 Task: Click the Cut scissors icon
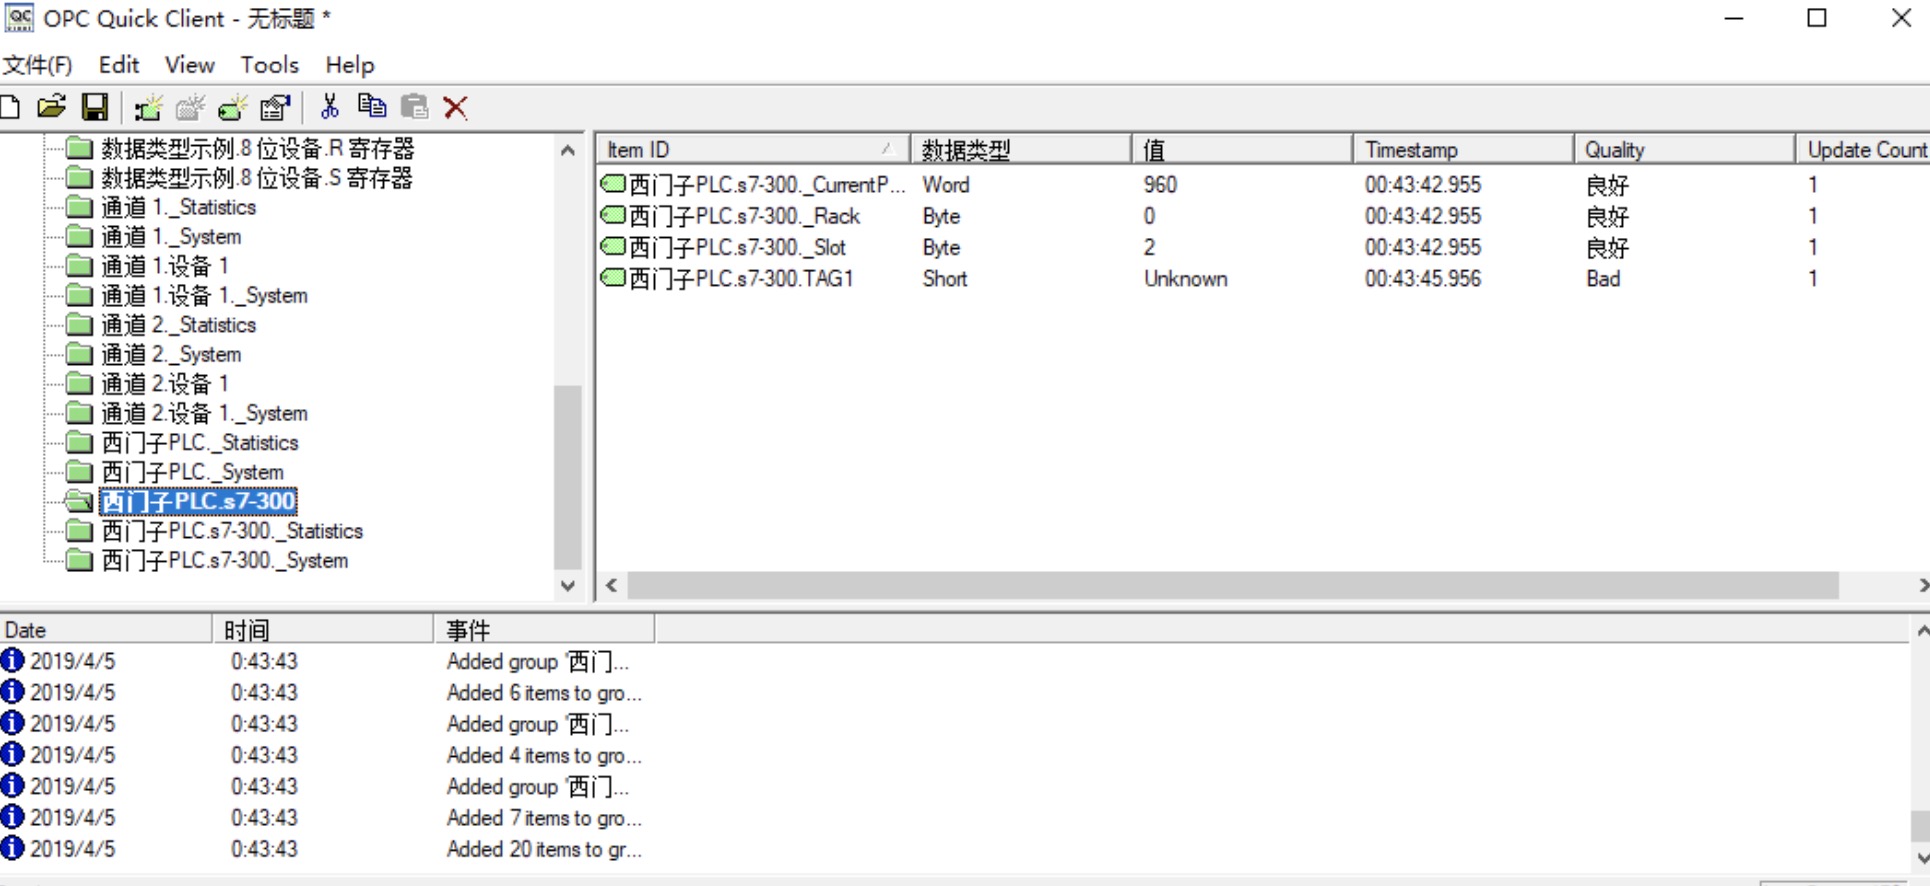tap(329, 107)
